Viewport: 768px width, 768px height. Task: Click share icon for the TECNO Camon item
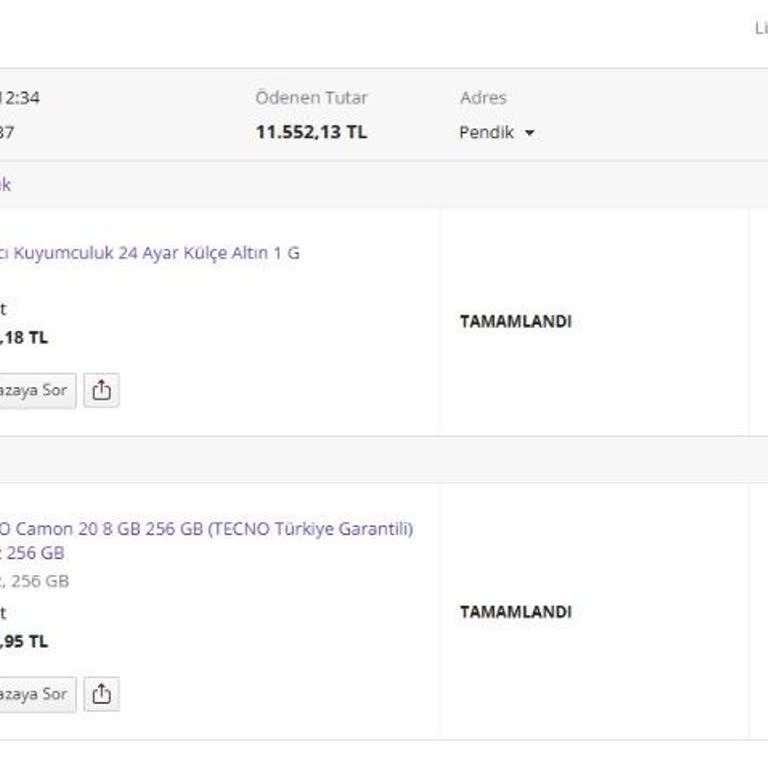pyautogui.click(x=101, y=694)
